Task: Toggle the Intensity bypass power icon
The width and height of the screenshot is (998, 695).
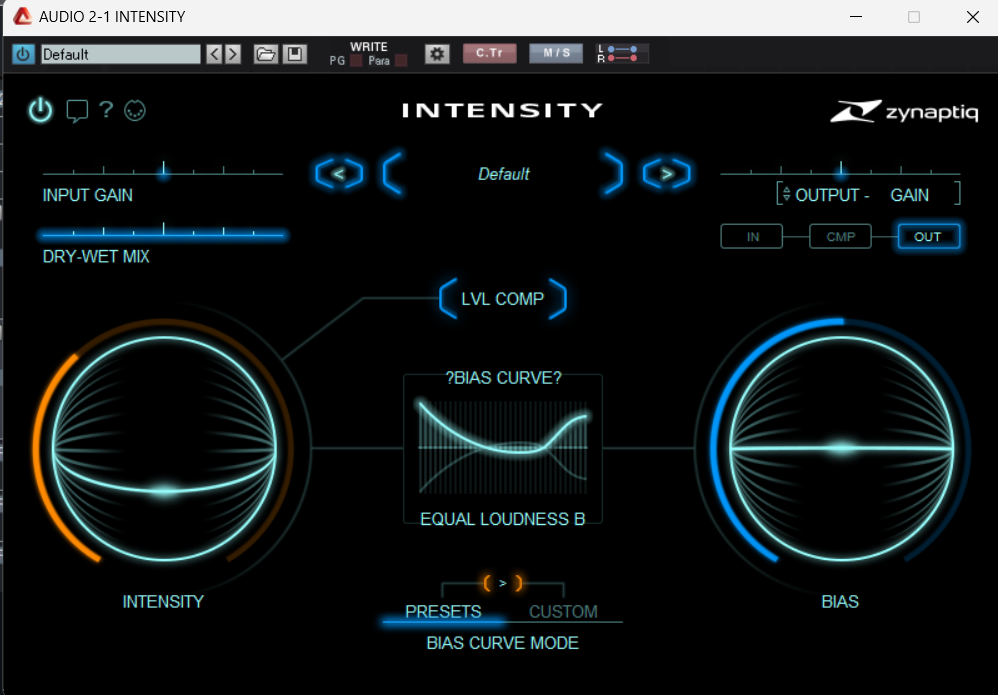Action: click(x=40, y=111)
